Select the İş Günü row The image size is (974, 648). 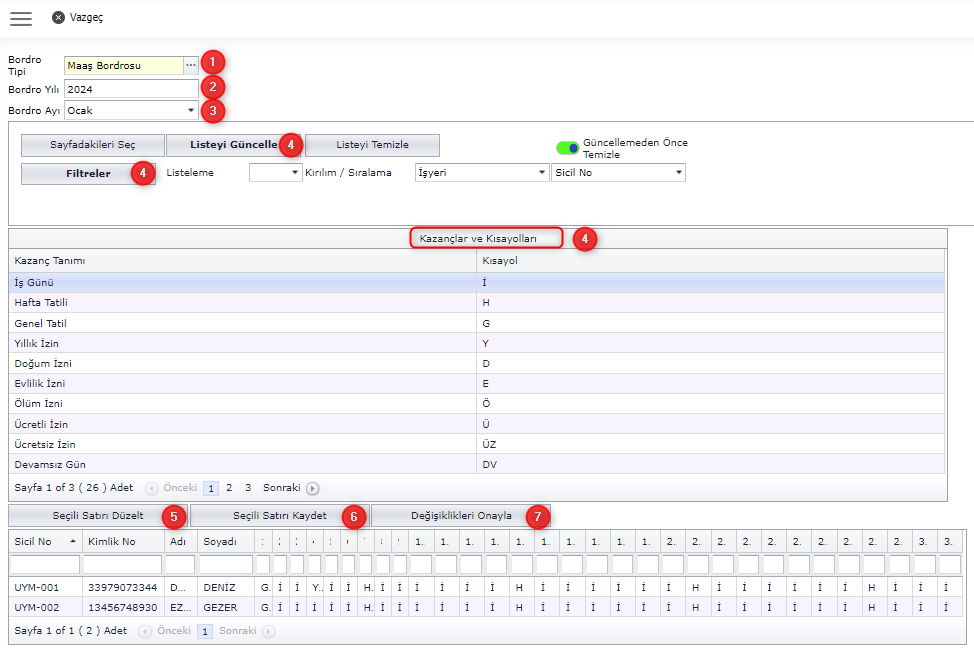[x=476, y=283]
